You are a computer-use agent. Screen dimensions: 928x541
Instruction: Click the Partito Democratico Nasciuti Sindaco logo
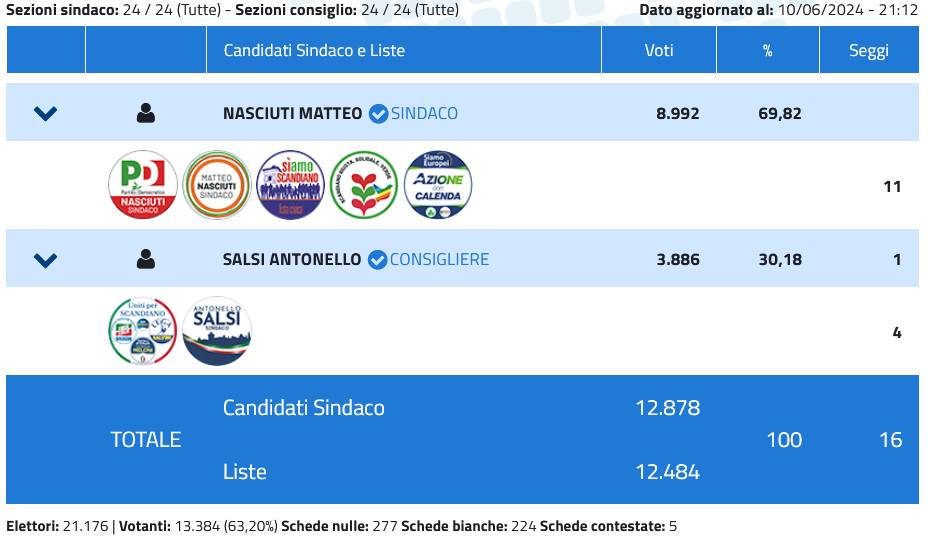point(142,185)
